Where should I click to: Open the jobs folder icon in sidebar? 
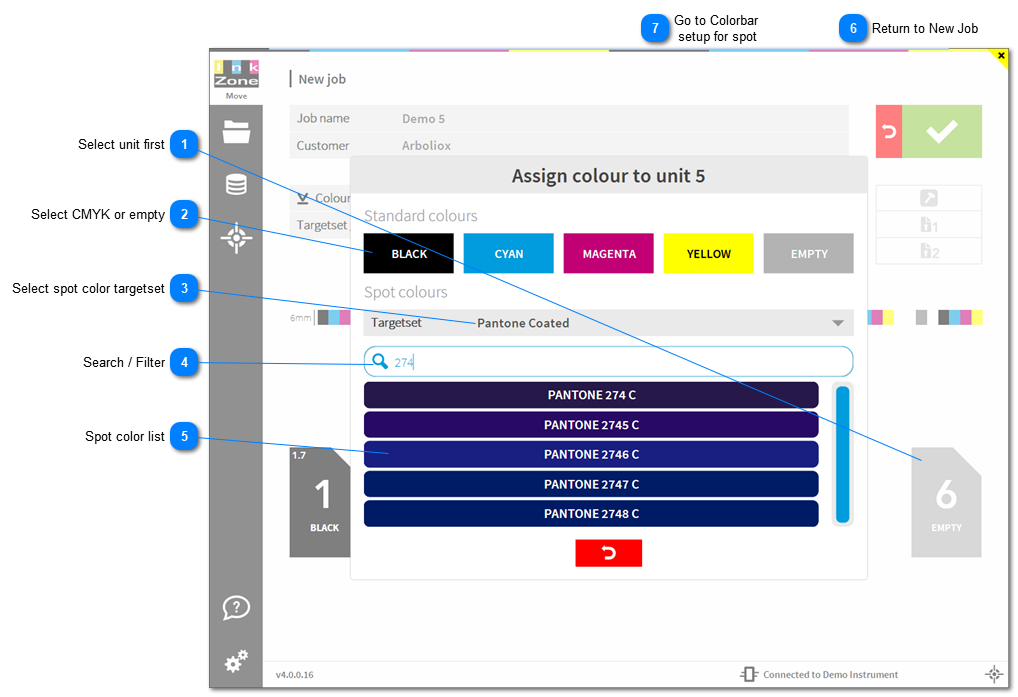point(236,132)
